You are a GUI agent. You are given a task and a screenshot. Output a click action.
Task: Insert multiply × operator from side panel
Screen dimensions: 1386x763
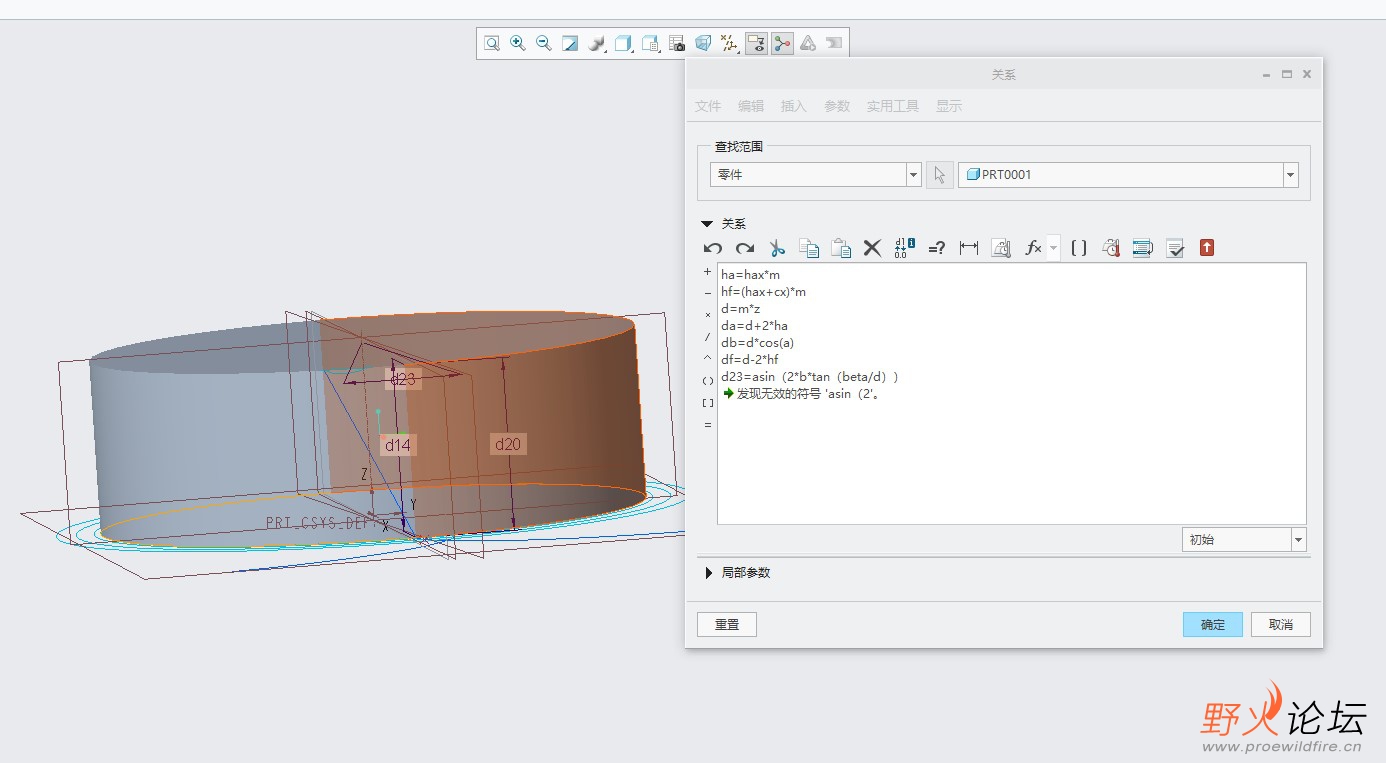pyautogui.click(x=708, y=315)
